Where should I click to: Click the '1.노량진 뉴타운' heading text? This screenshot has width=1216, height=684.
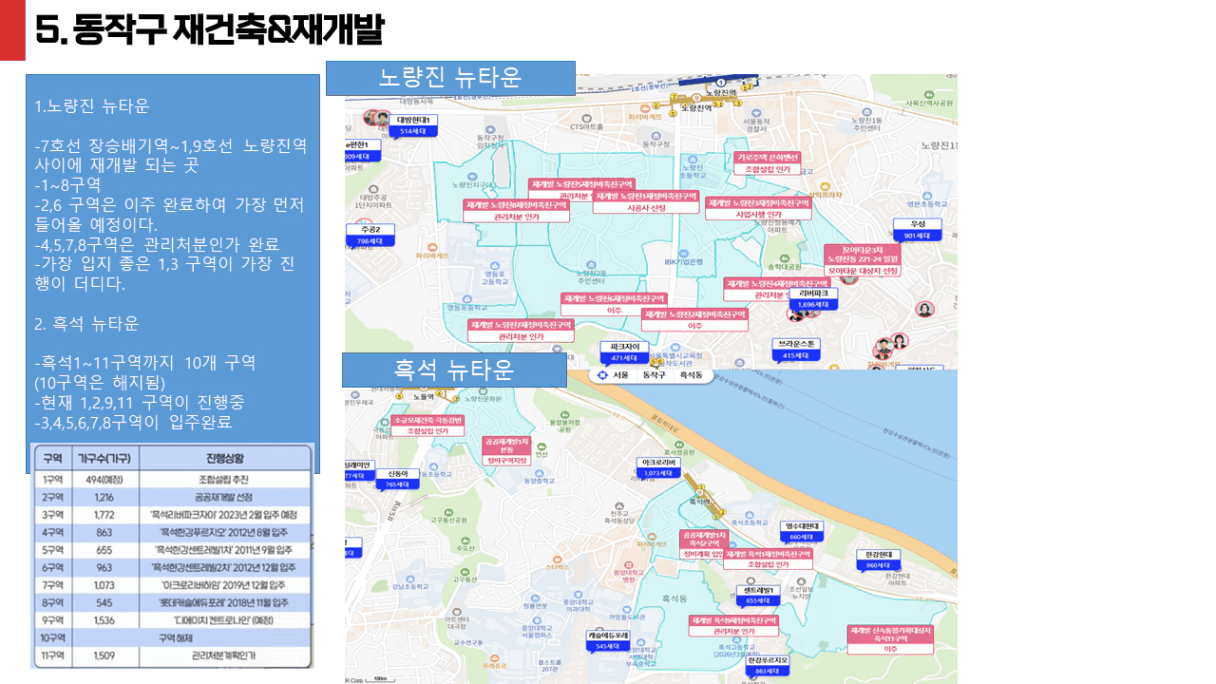point(92,106)
